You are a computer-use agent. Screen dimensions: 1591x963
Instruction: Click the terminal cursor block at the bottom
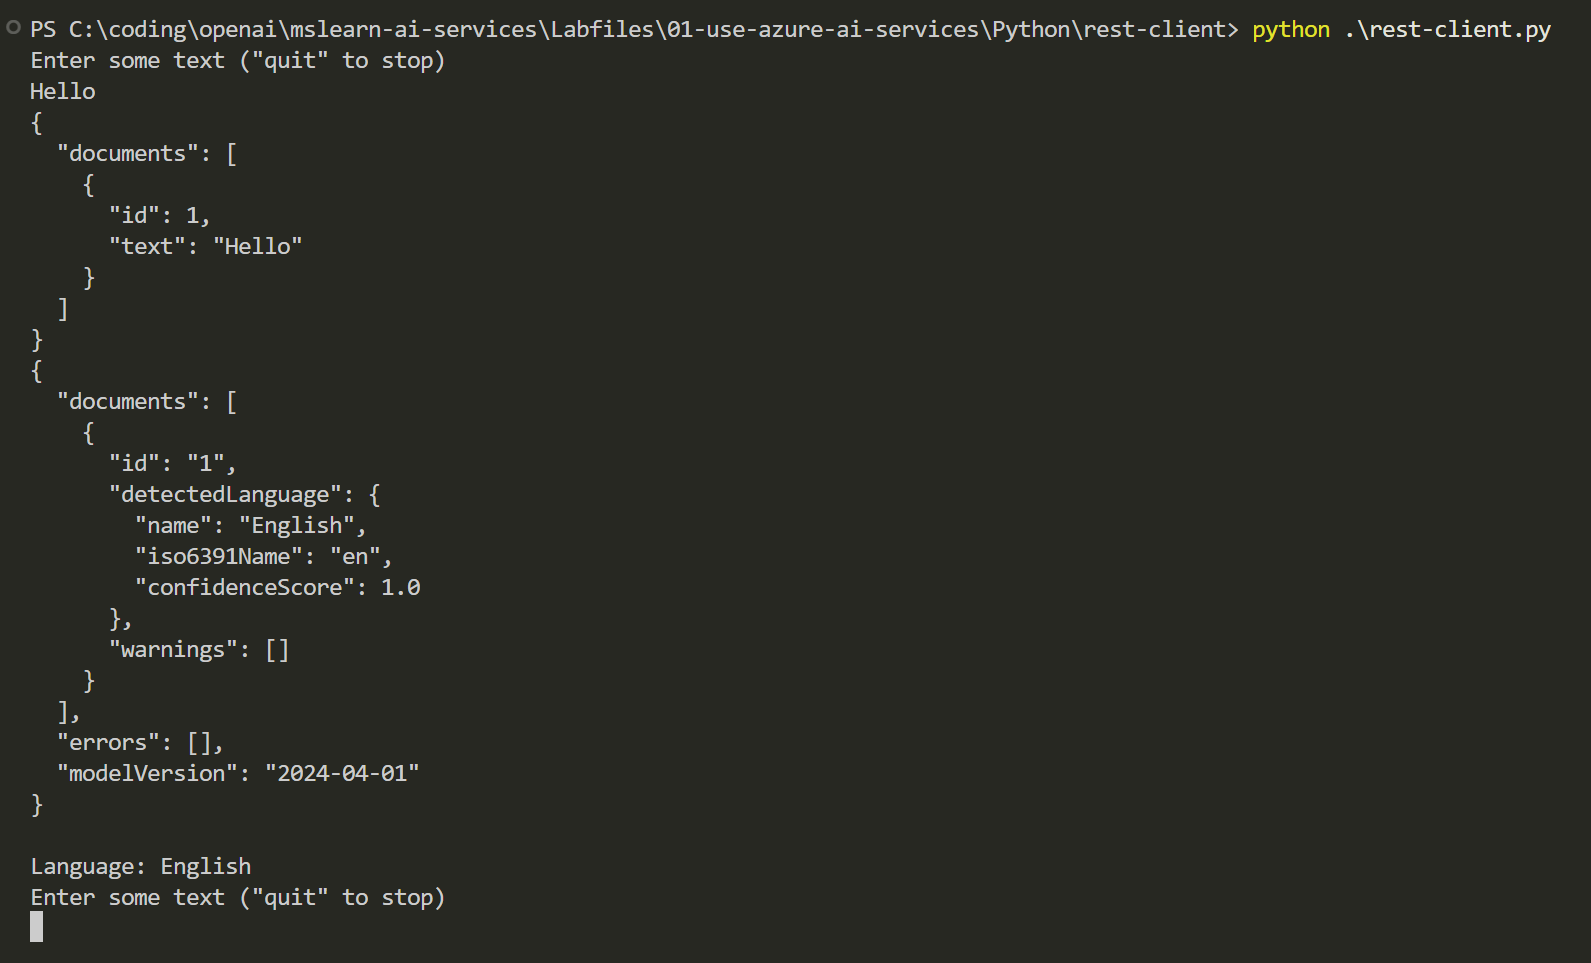(37, 927)
